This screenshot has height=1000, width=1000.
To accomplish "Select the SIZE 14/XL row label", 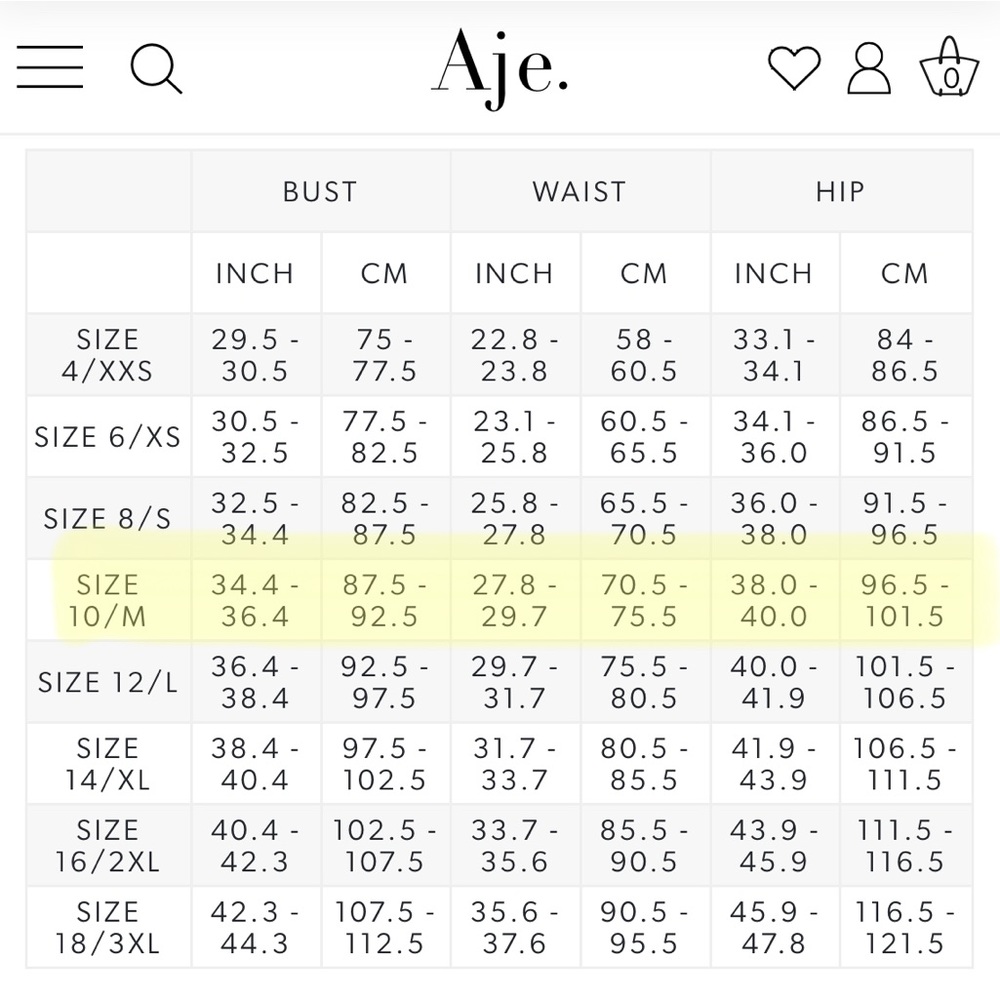I will click(x=108, y=763).
